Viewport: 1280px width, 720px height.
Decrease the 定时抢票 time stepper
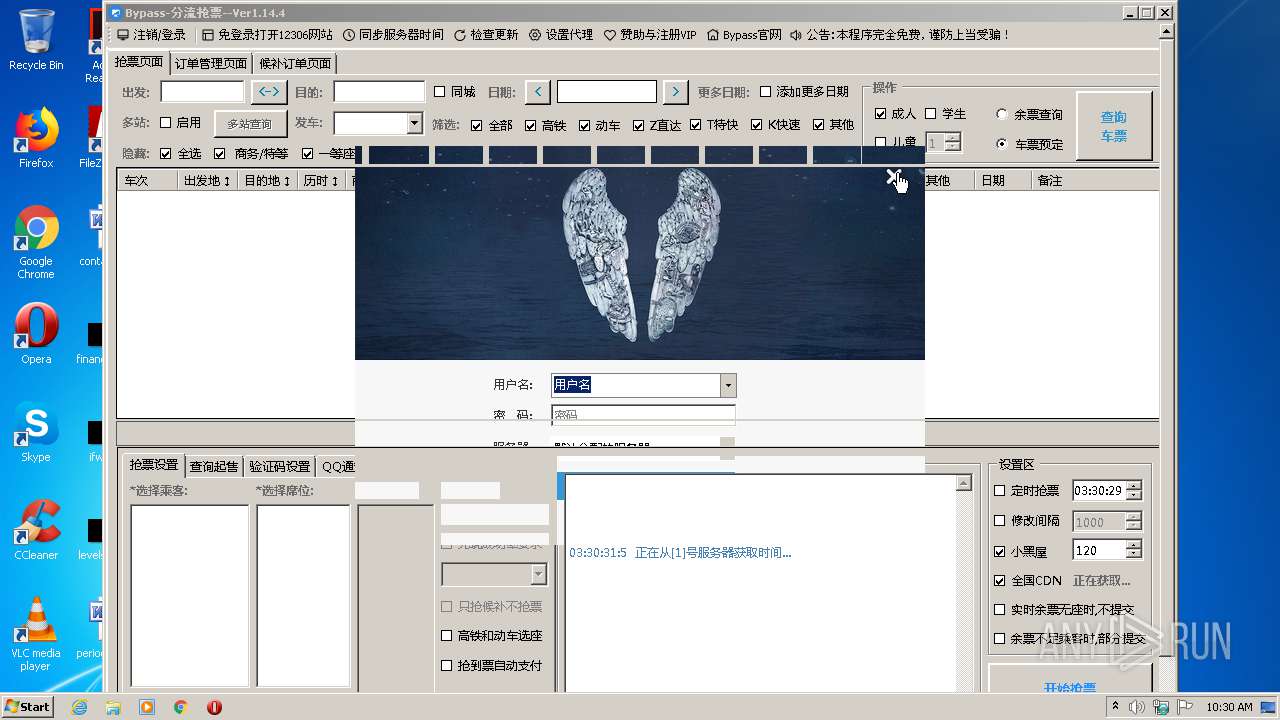click(x=1133, y=495)
